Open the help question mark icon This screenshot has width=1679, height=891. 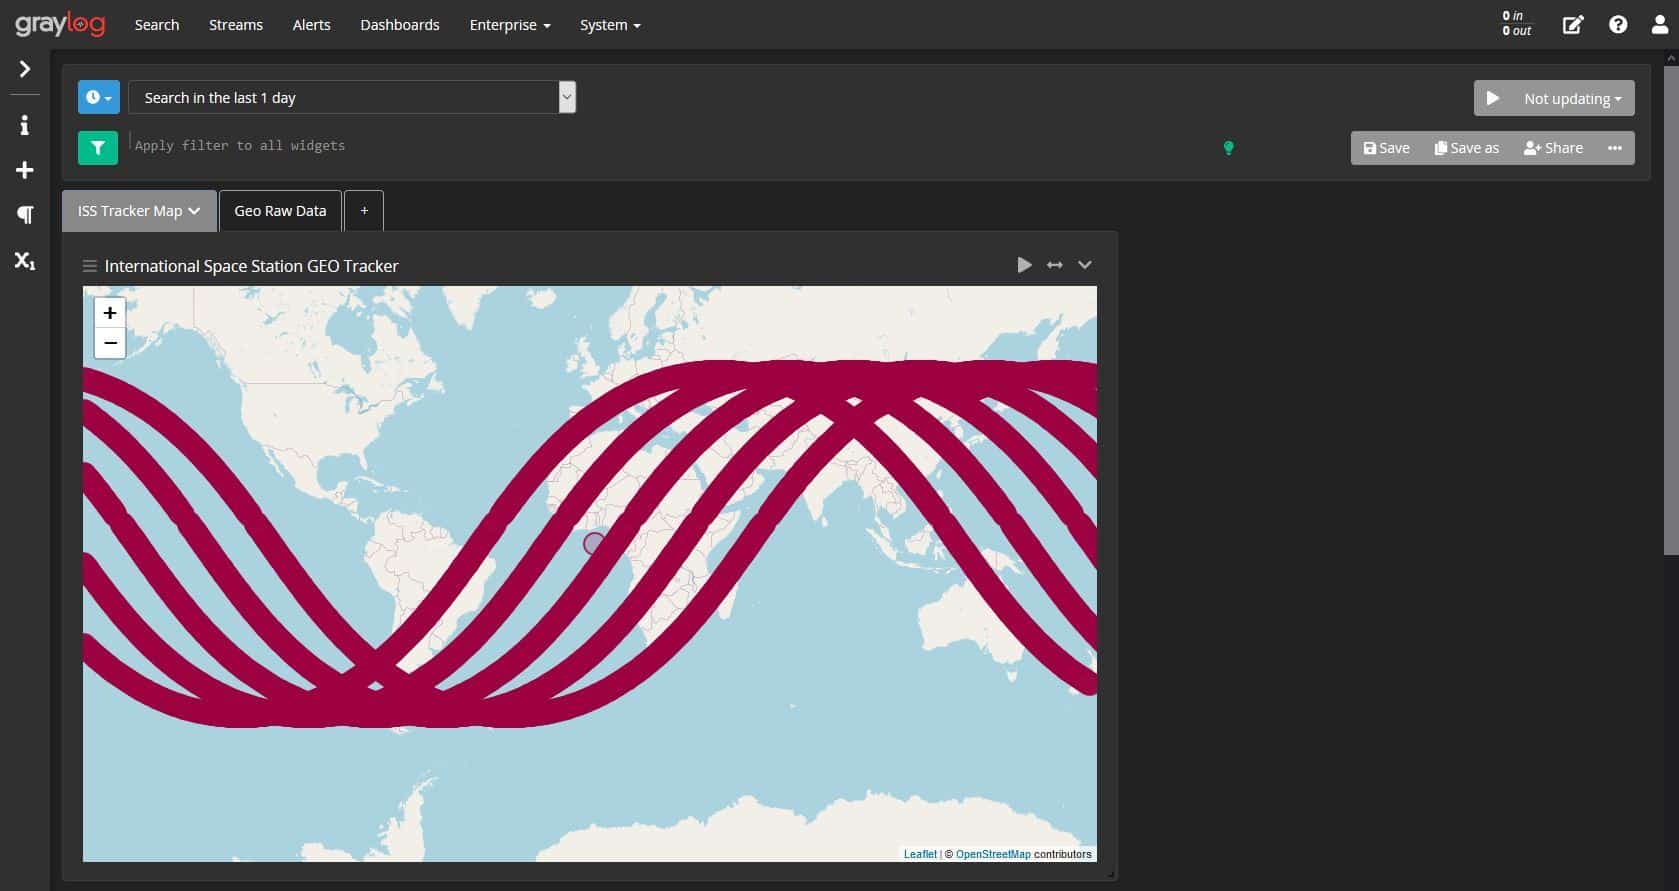[x=1618, y=25]
